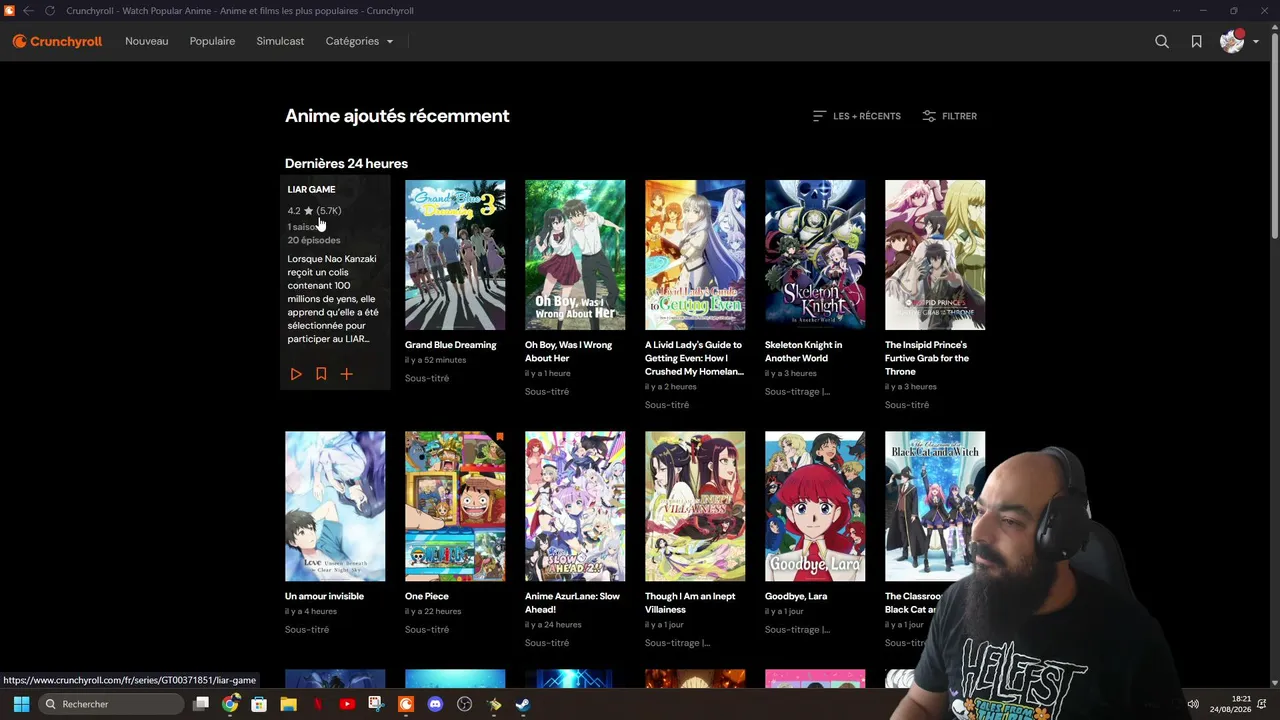The image size is (1280, 720).
Task: Open The Insipid Prince's Furtive Grab poster
Action: tap(935, 255)
